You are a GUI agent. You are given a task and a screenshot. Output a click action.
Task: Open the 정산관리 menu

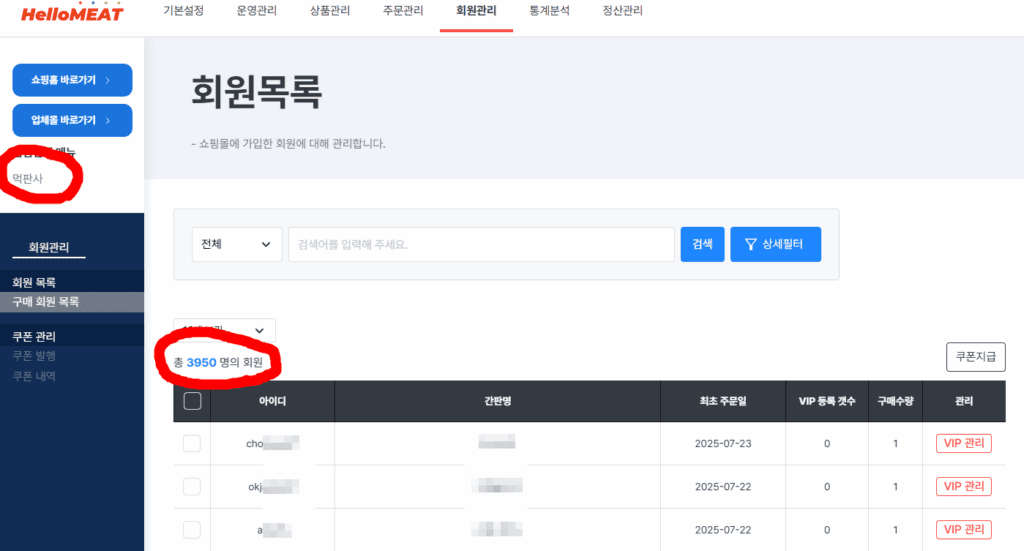[x=622, y=10]
